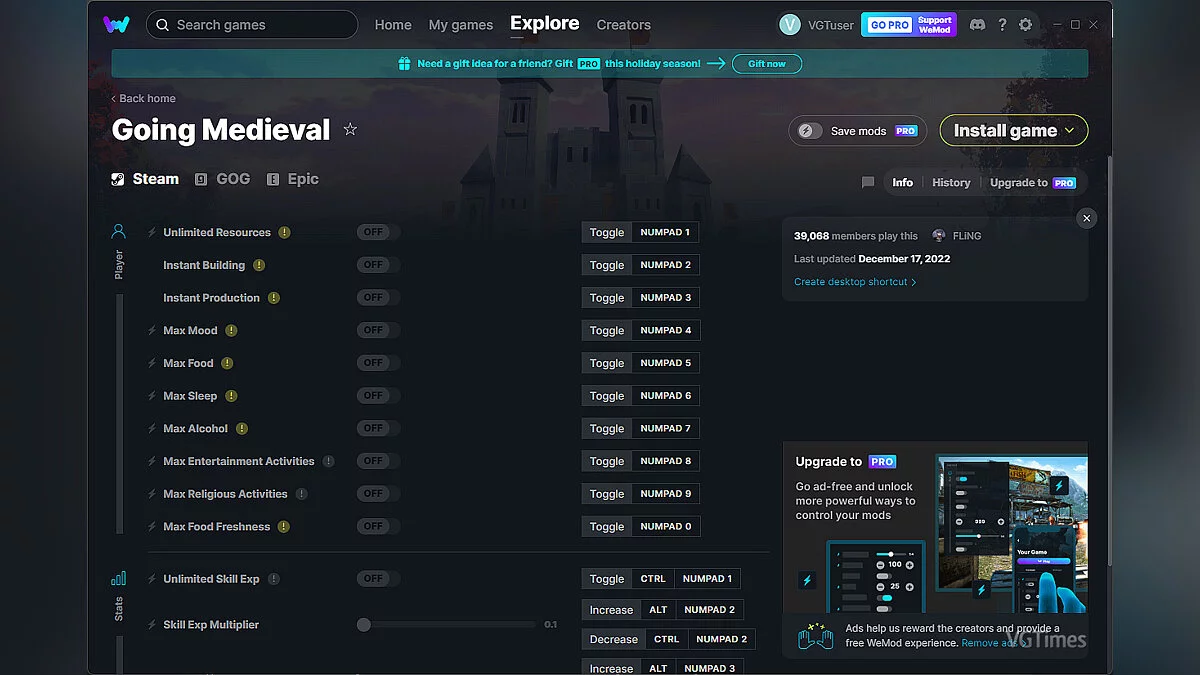Image resolution: width=1200 pixels, height=675 pixels.
Task: Turn on the Max Mood switch
Action: [x=378, y=330]
